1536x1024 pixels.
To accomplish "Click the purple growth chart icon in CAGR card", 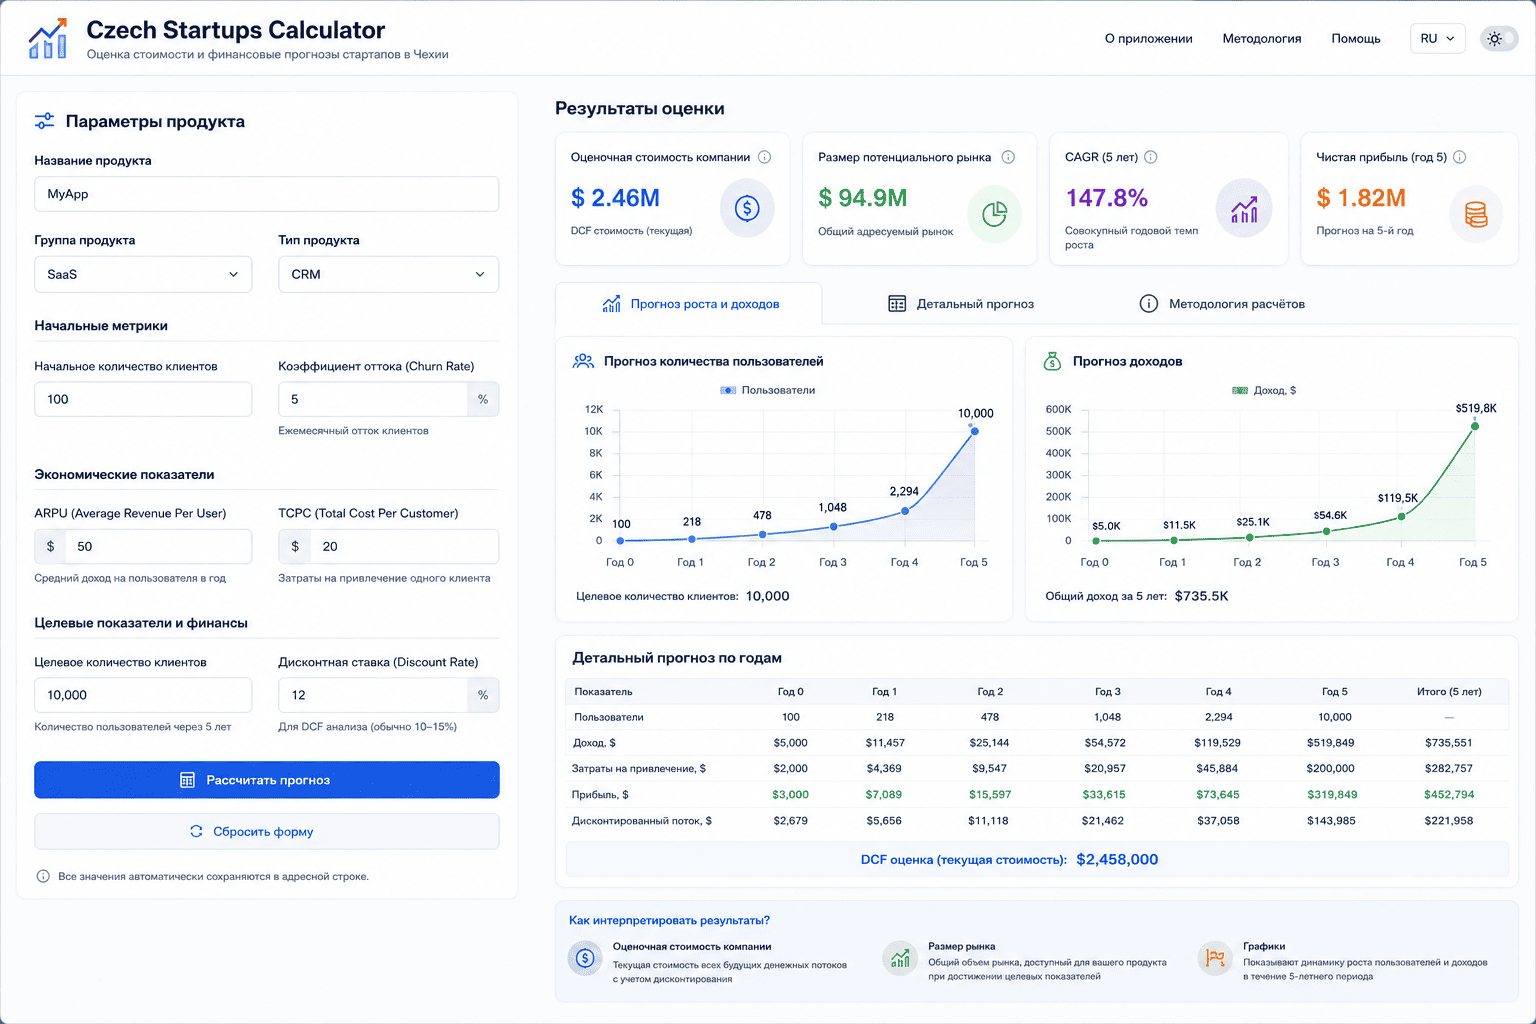I will pyautogui.click(x=1244, y=208).
